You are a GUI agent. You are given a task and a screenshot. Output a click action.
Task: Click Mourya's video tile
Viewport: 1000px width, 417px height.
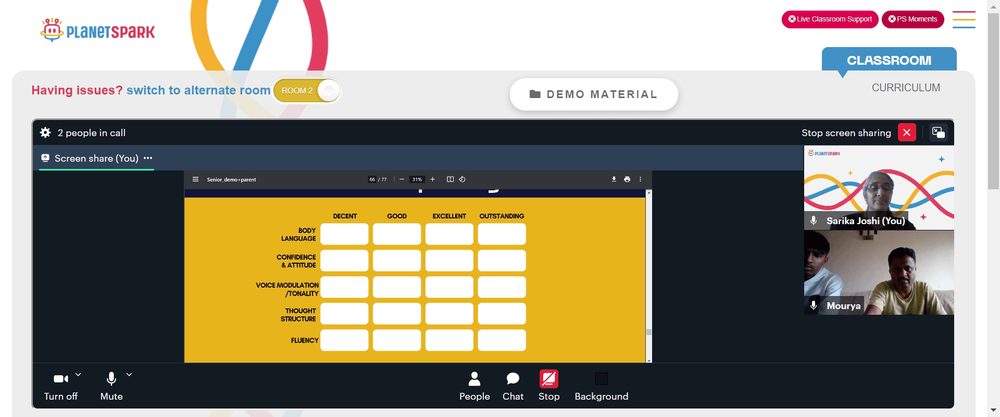(x=879, y=272)
